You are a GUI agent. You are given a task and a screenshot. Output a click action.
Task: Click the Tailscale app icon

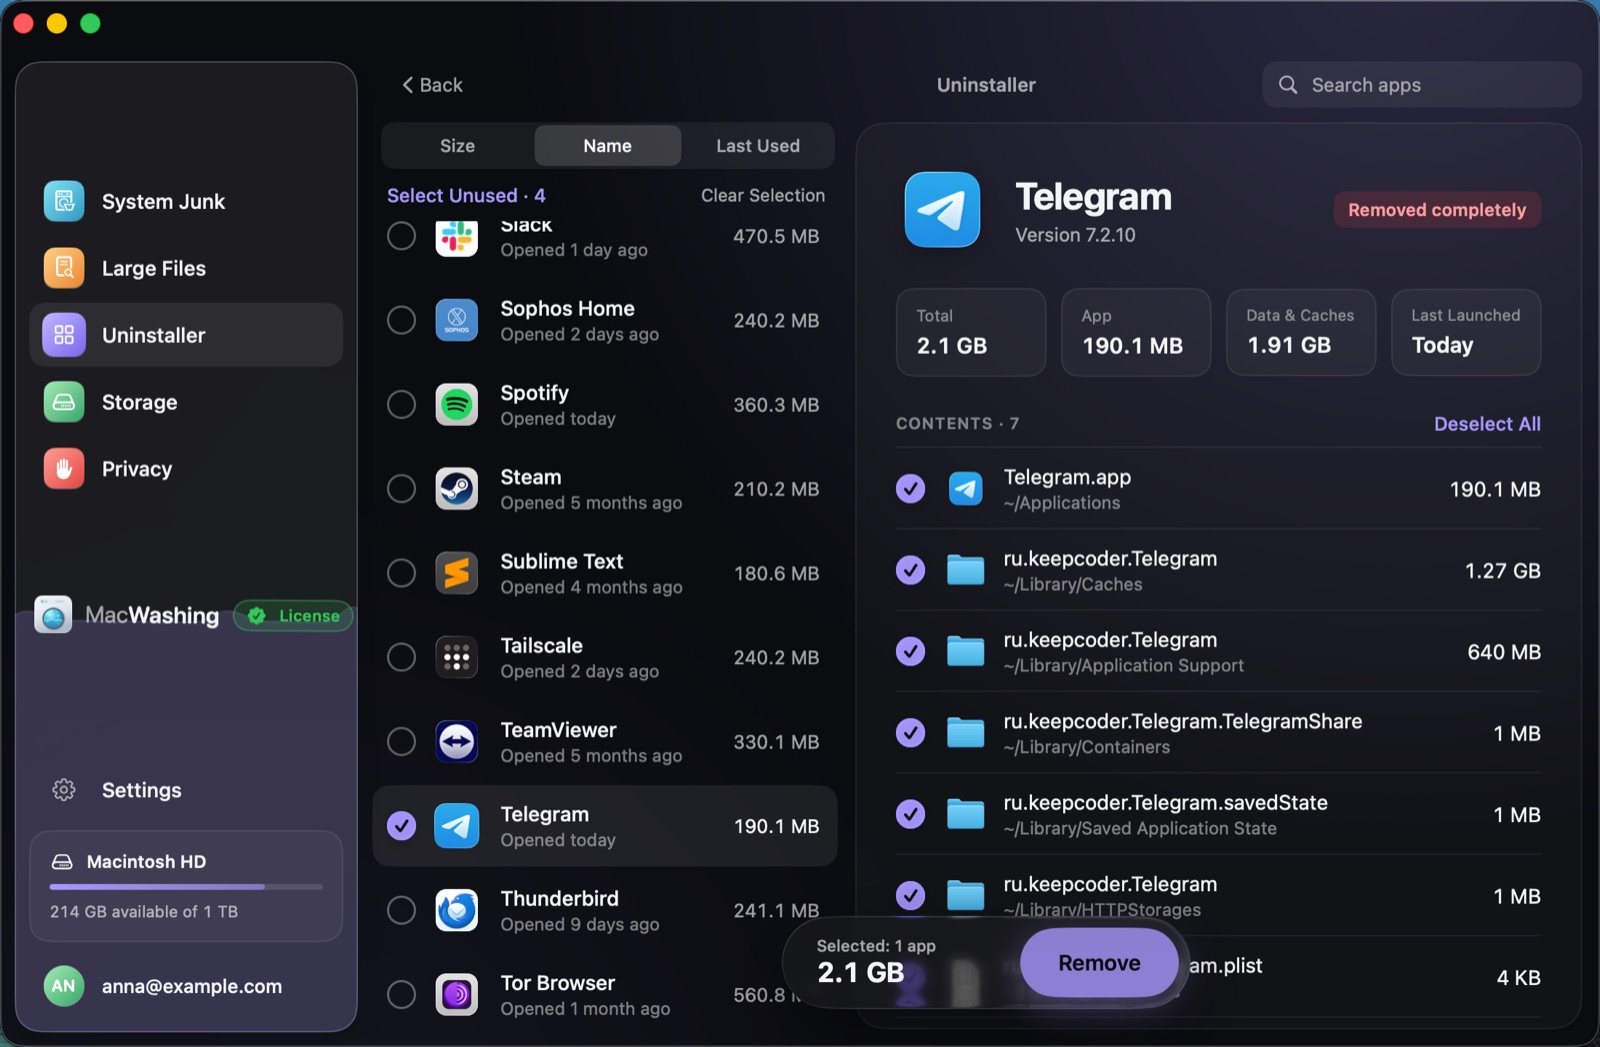pyautogui.click(x=457, y=657)
